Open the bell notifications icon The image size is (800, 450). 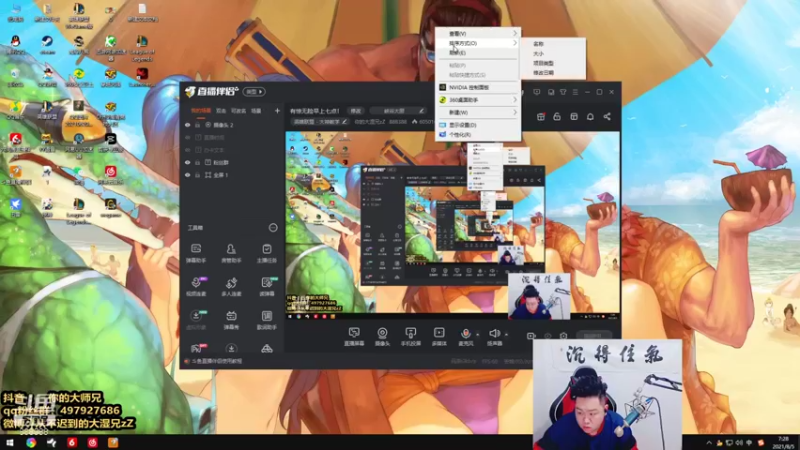tap(590, 116)
